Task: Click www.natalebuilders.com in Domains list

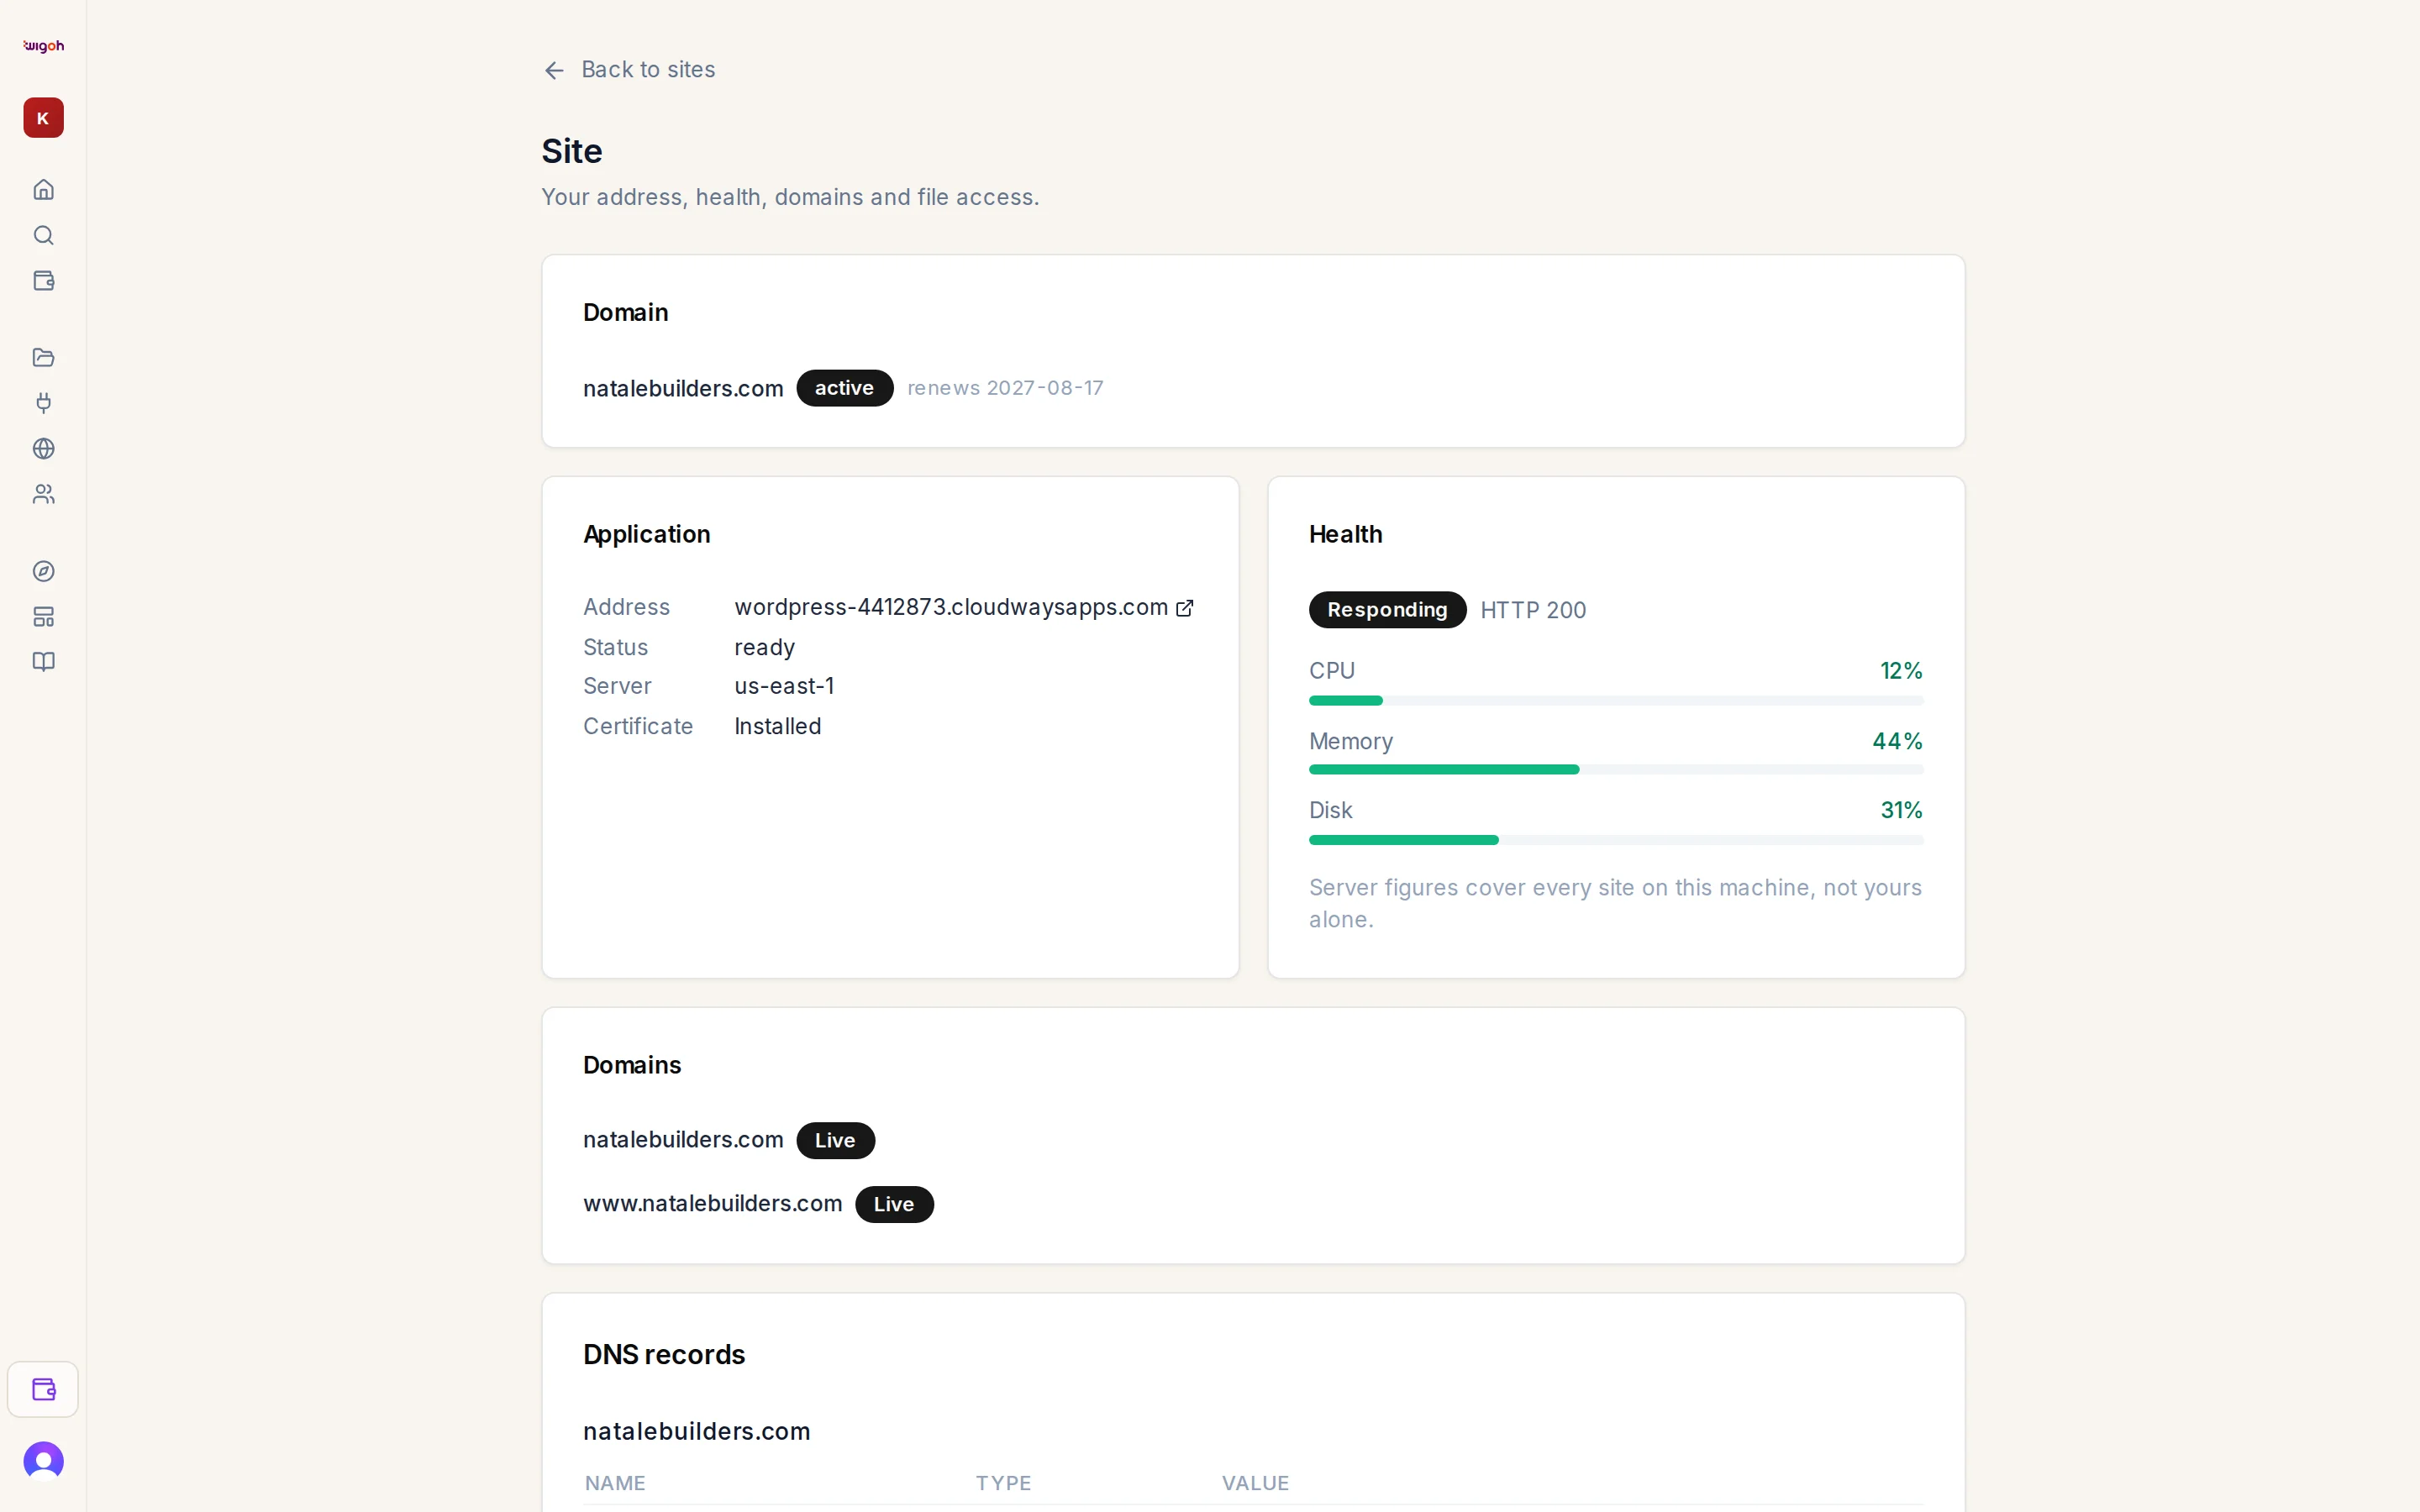Action: 712,1204
